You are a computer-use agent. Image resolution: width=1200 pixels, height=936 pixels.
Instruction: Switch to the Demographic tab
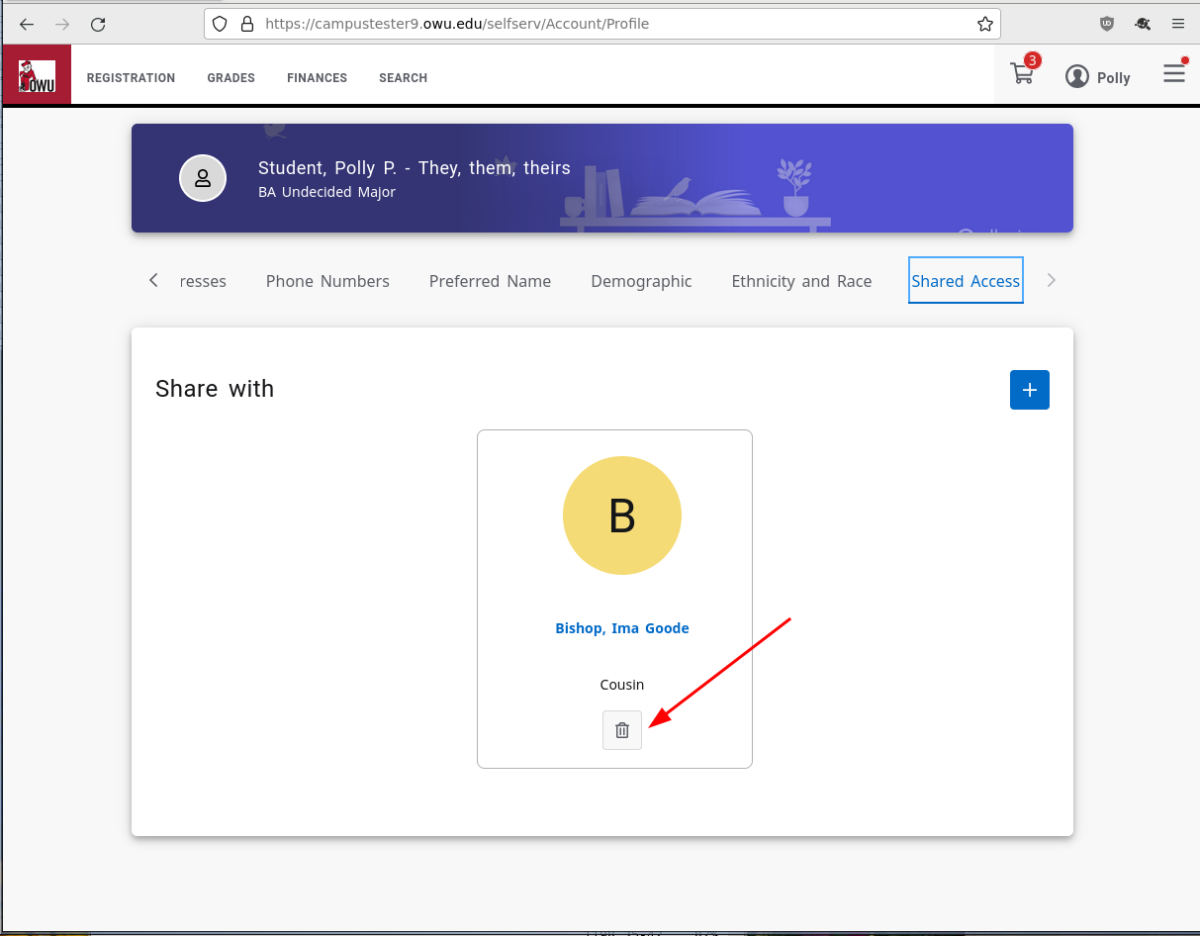641,281
